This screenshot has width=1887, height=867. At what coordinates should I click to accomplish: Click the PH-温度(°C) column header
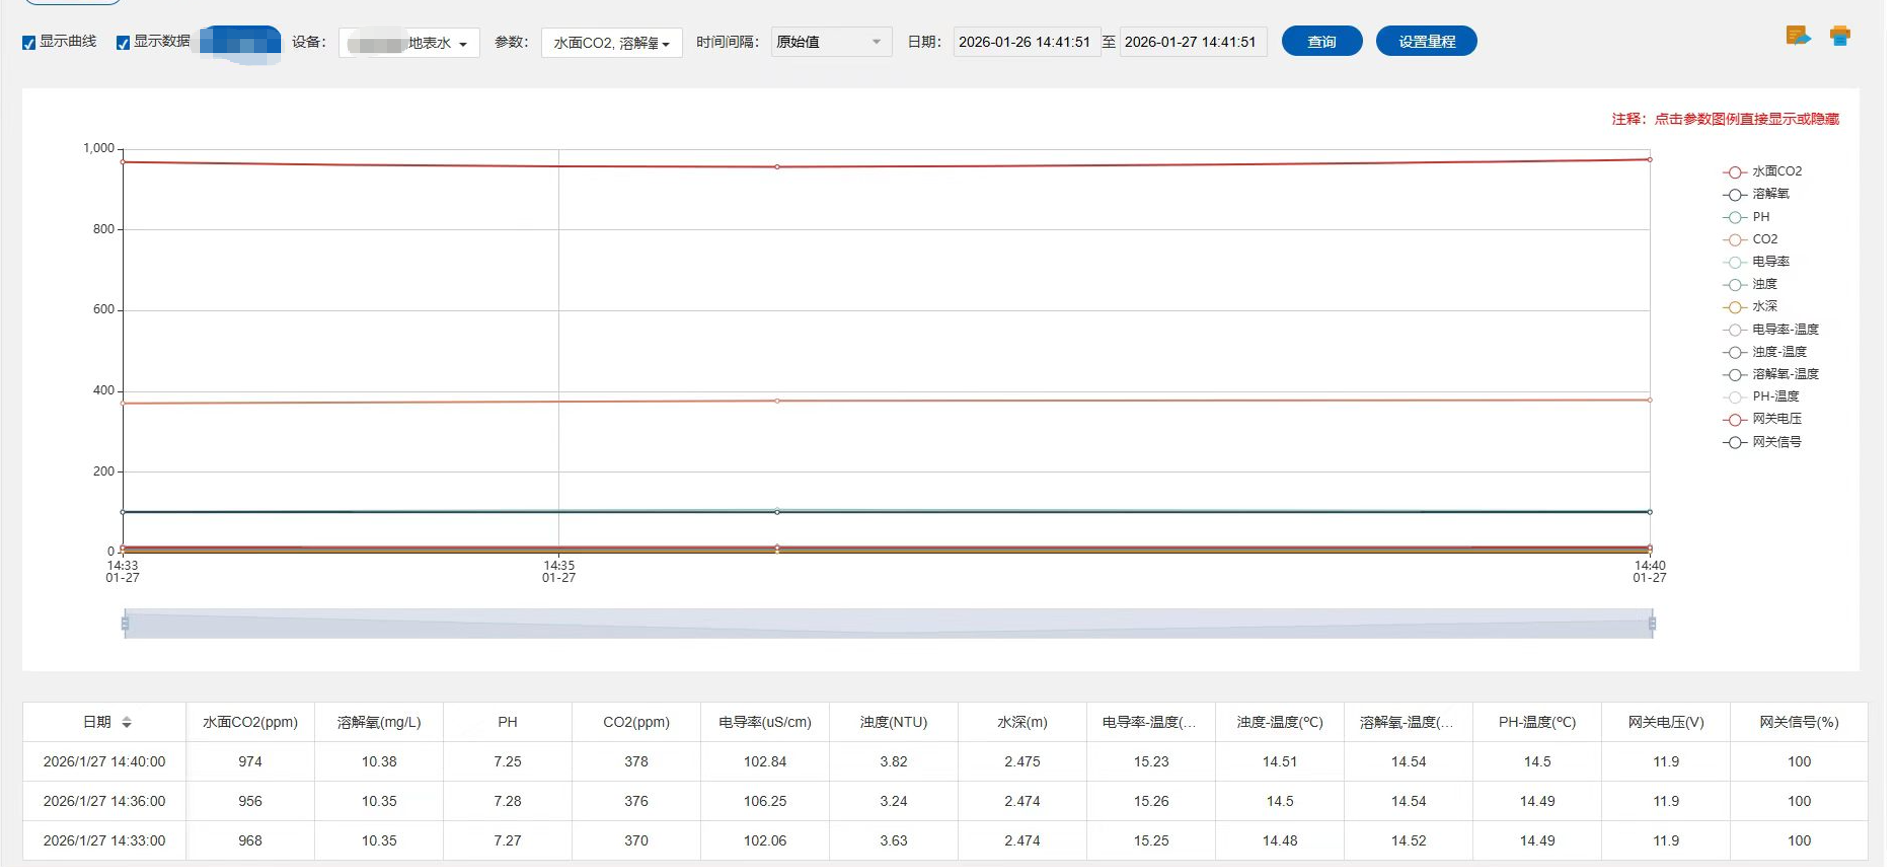pyautogui.click(x=1537, y=722)
